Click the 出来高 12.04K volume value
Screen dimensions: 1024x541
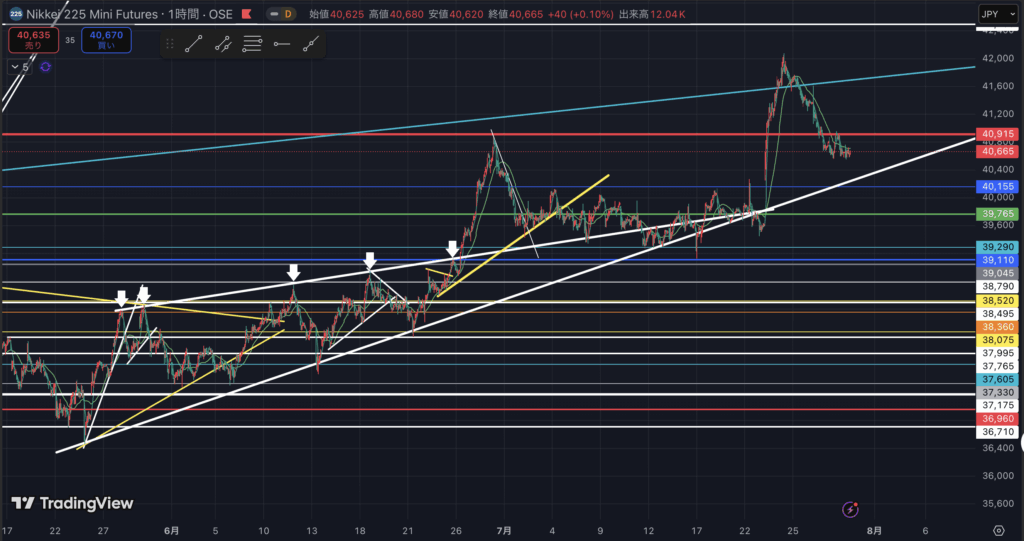tap(652, 14)
